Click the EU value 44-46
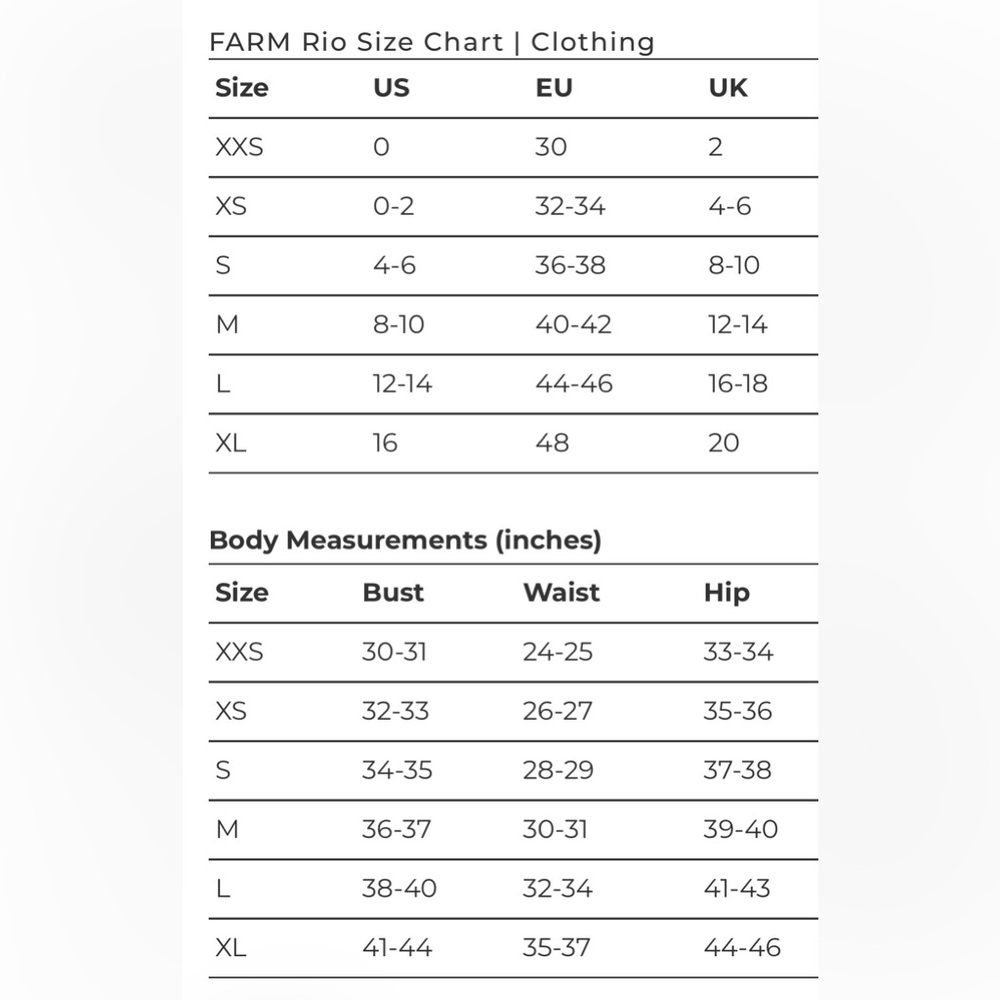The image size is (1000, 1000). [573, 384]
